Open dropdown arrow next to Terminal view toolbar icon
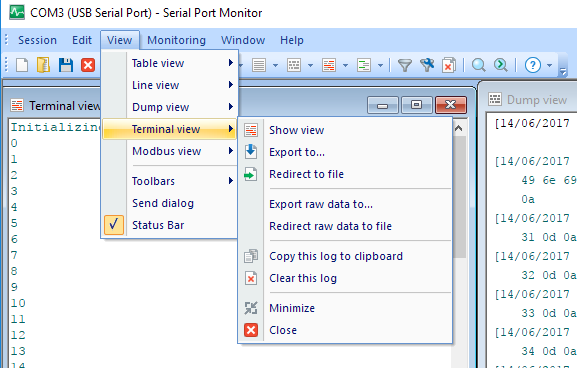The width and height of the screenshot is (577, 368). (345, 66)
